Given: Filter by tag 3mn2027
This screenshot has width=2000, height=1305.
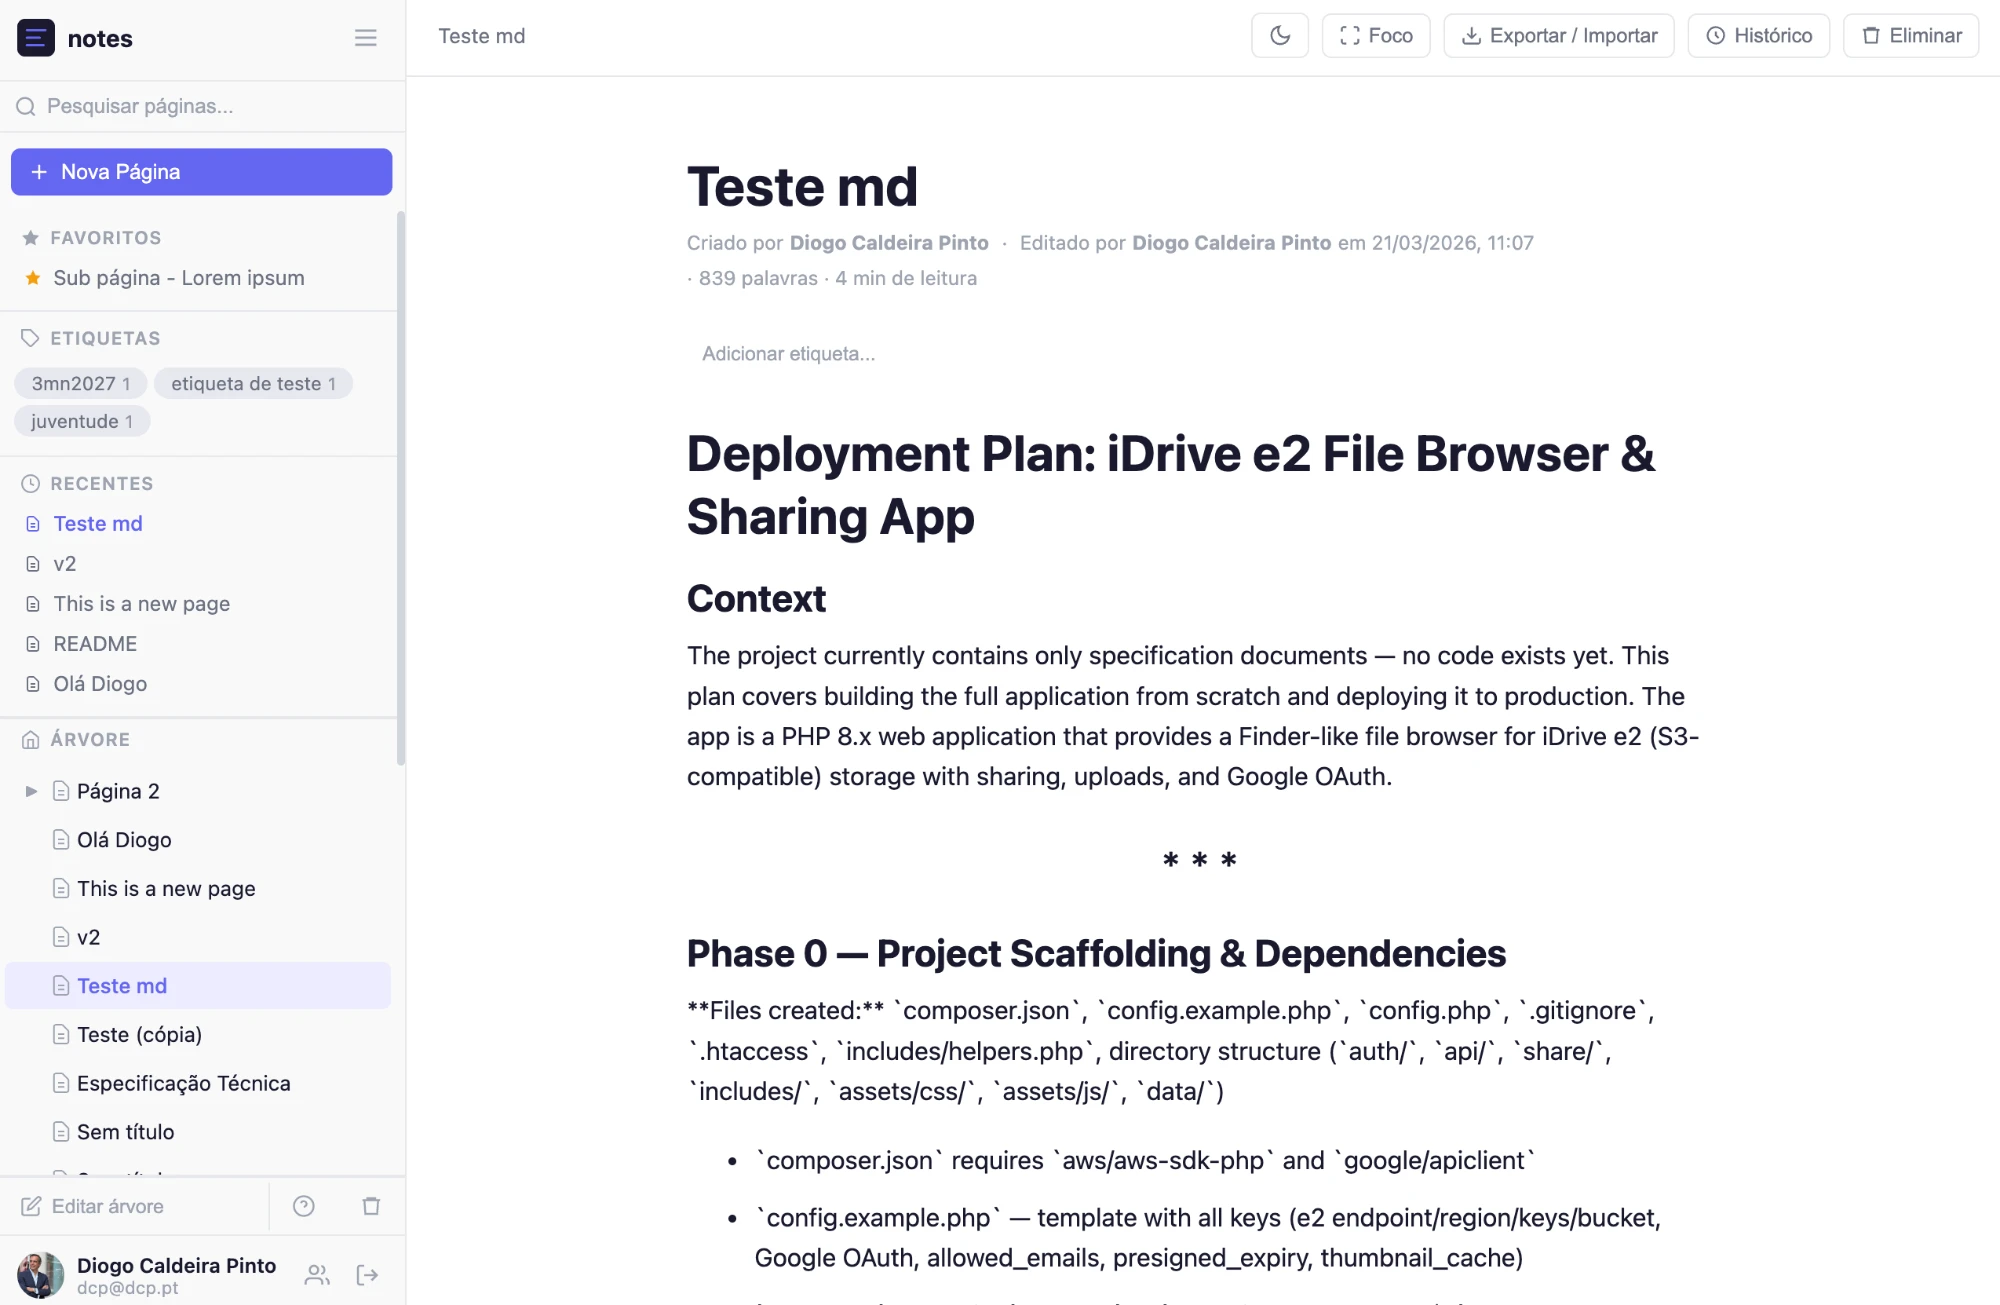Looking at the screenshot, I should 80,384.
